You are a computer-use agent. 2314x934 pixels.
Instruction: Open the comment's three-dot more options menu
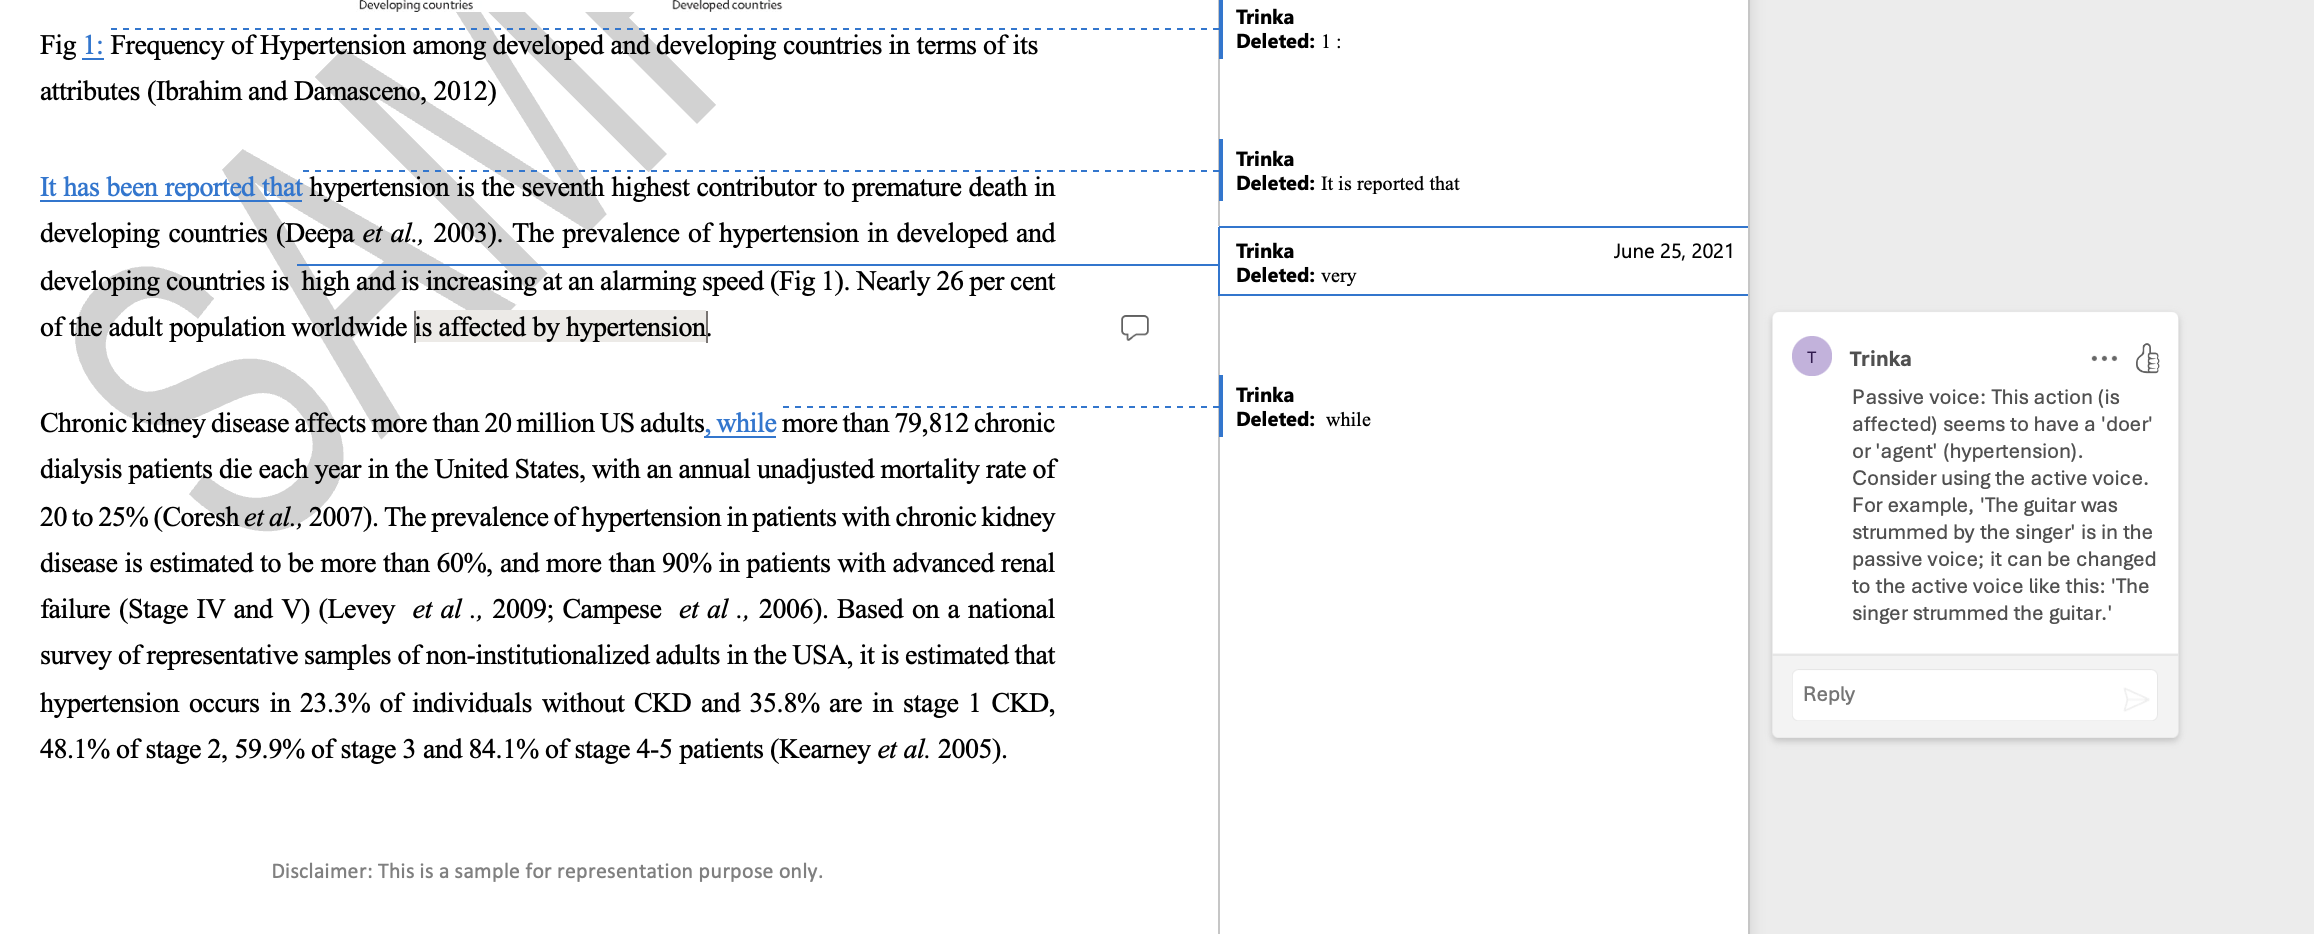click(x=2103, y=358)
